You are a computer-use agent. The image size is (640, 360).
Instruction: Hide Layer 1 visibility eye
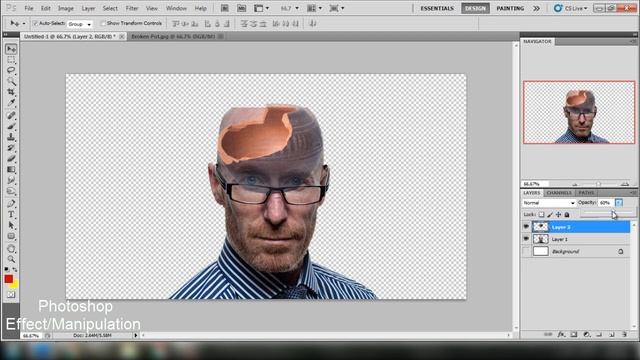pos(526,239)
